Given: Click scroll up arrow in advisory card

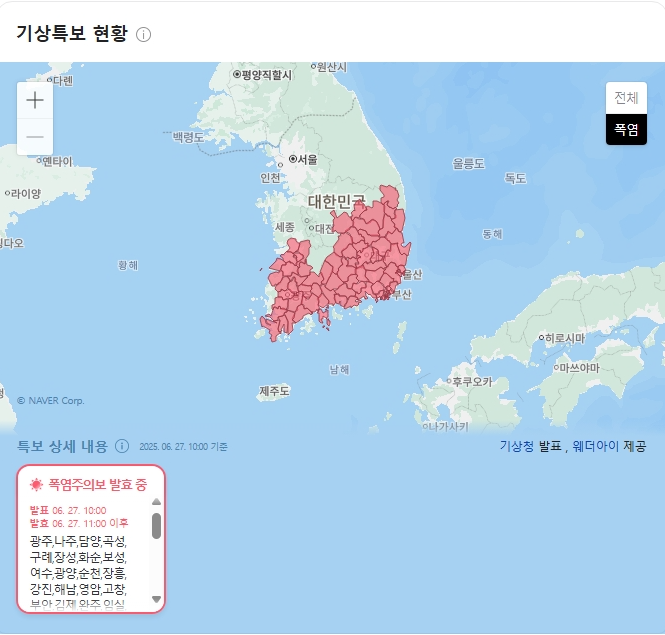Looking at the screenshot, I should click(156, 502).
